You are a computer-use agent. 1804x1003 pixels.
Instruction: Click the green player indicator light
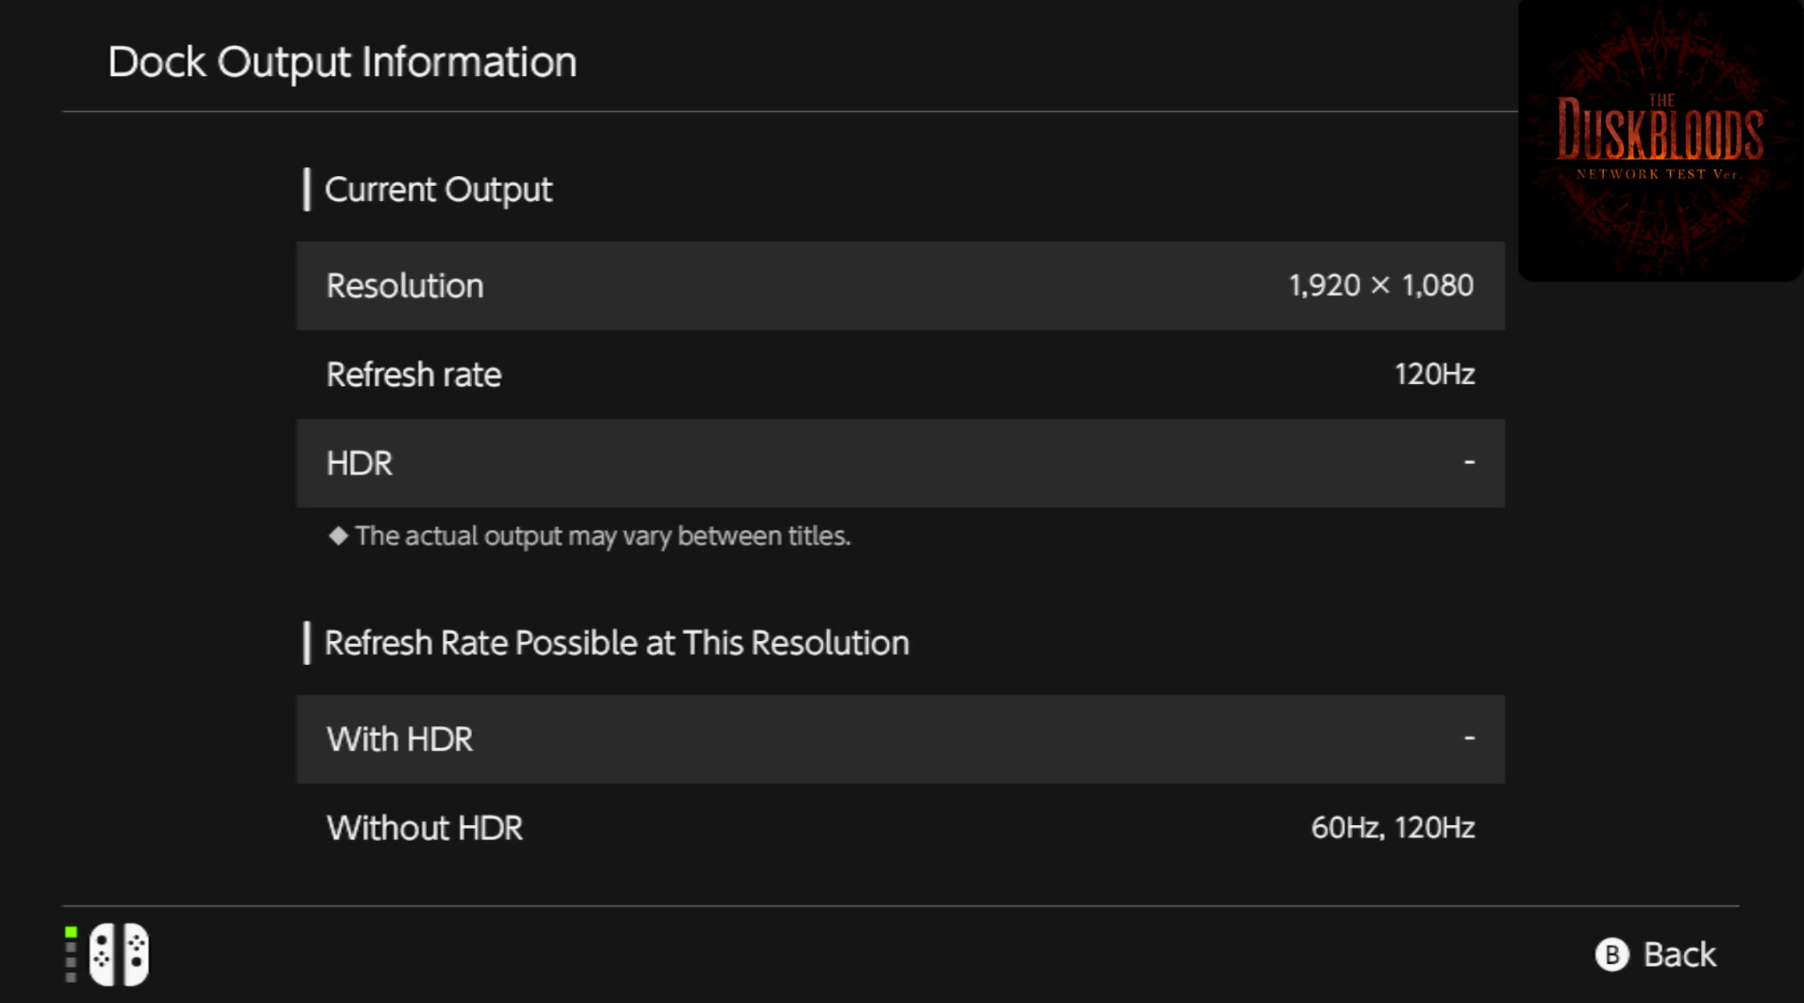[x=71, y=932]
